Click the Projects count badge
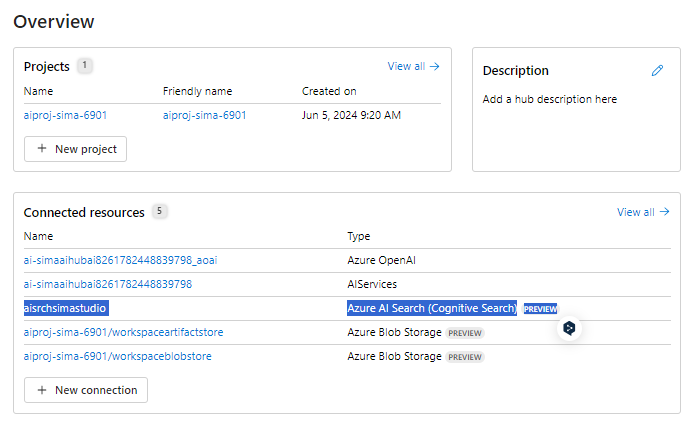 [x=84, y=65]
